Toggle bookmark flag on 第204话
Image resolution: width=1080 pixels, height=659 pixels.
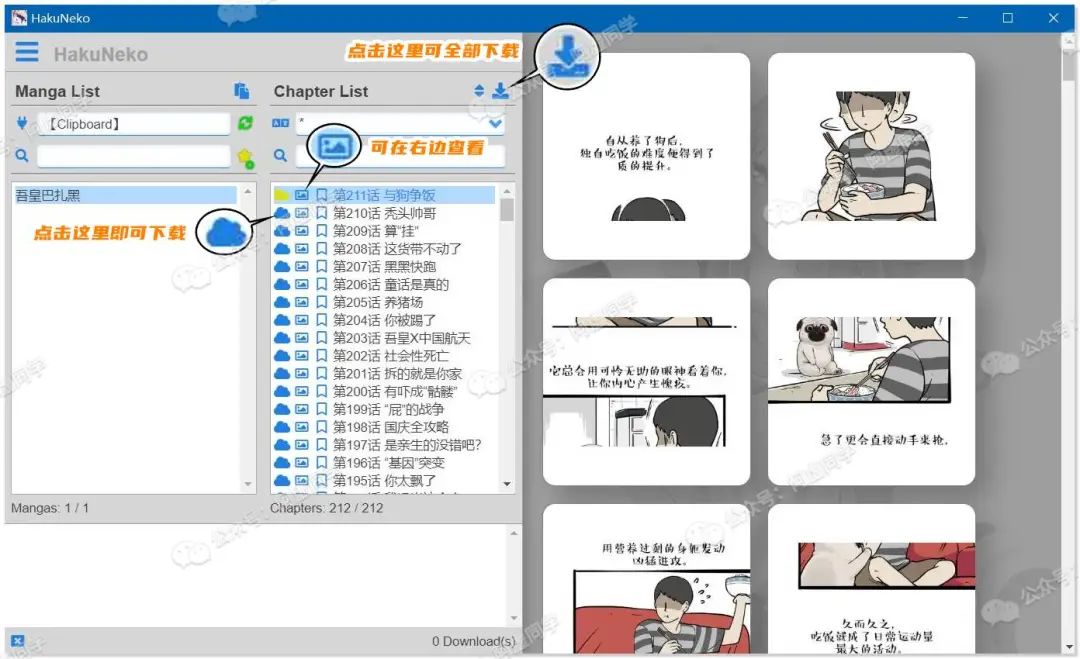321,320
